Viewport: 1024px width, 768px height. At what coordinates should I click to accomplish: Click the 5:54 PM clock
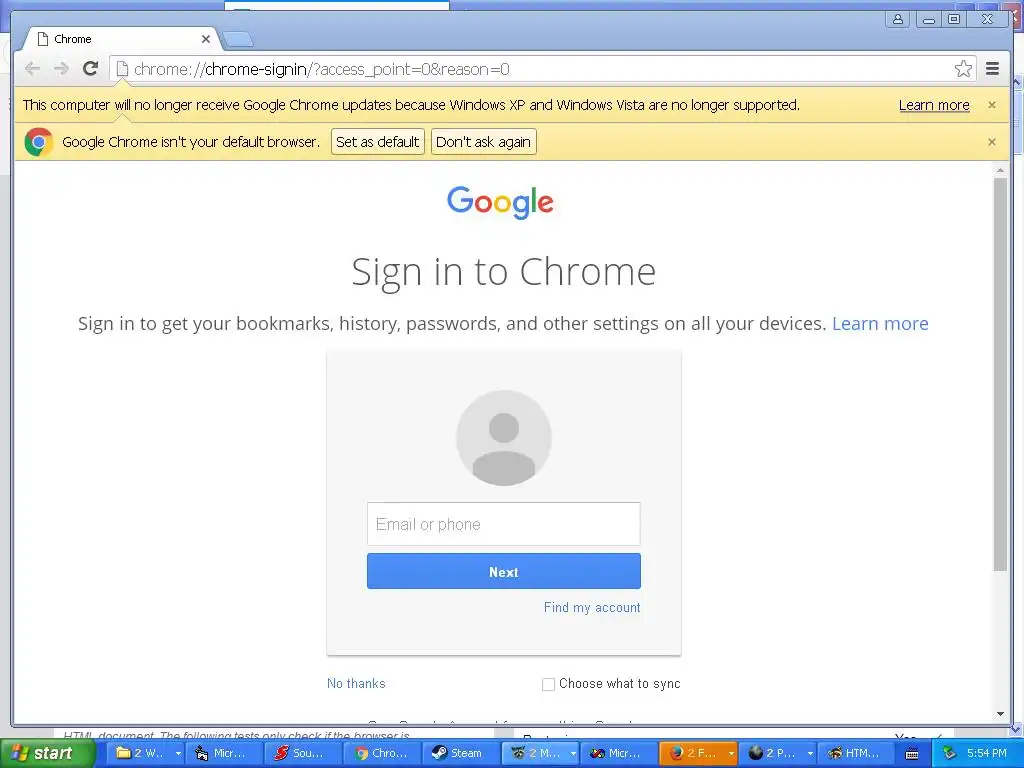pos(986,753)
